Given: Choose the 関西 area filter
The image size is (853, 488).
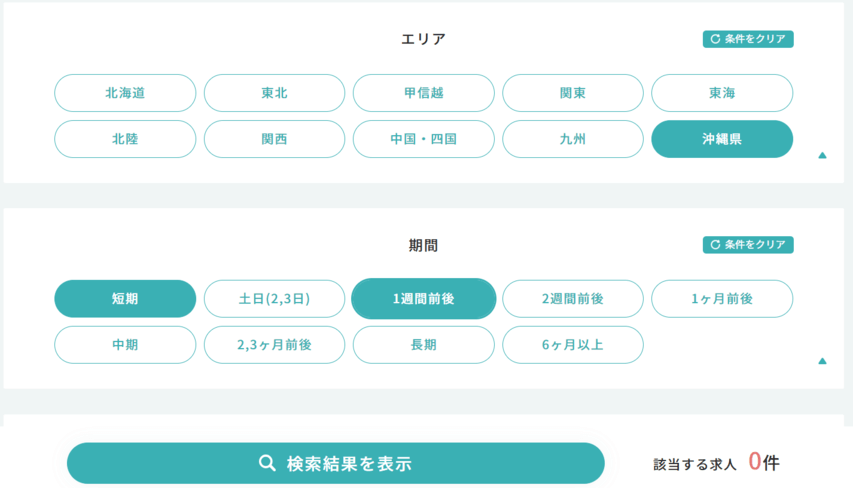Looking at the screenshot, I should (x=274, y=139).
